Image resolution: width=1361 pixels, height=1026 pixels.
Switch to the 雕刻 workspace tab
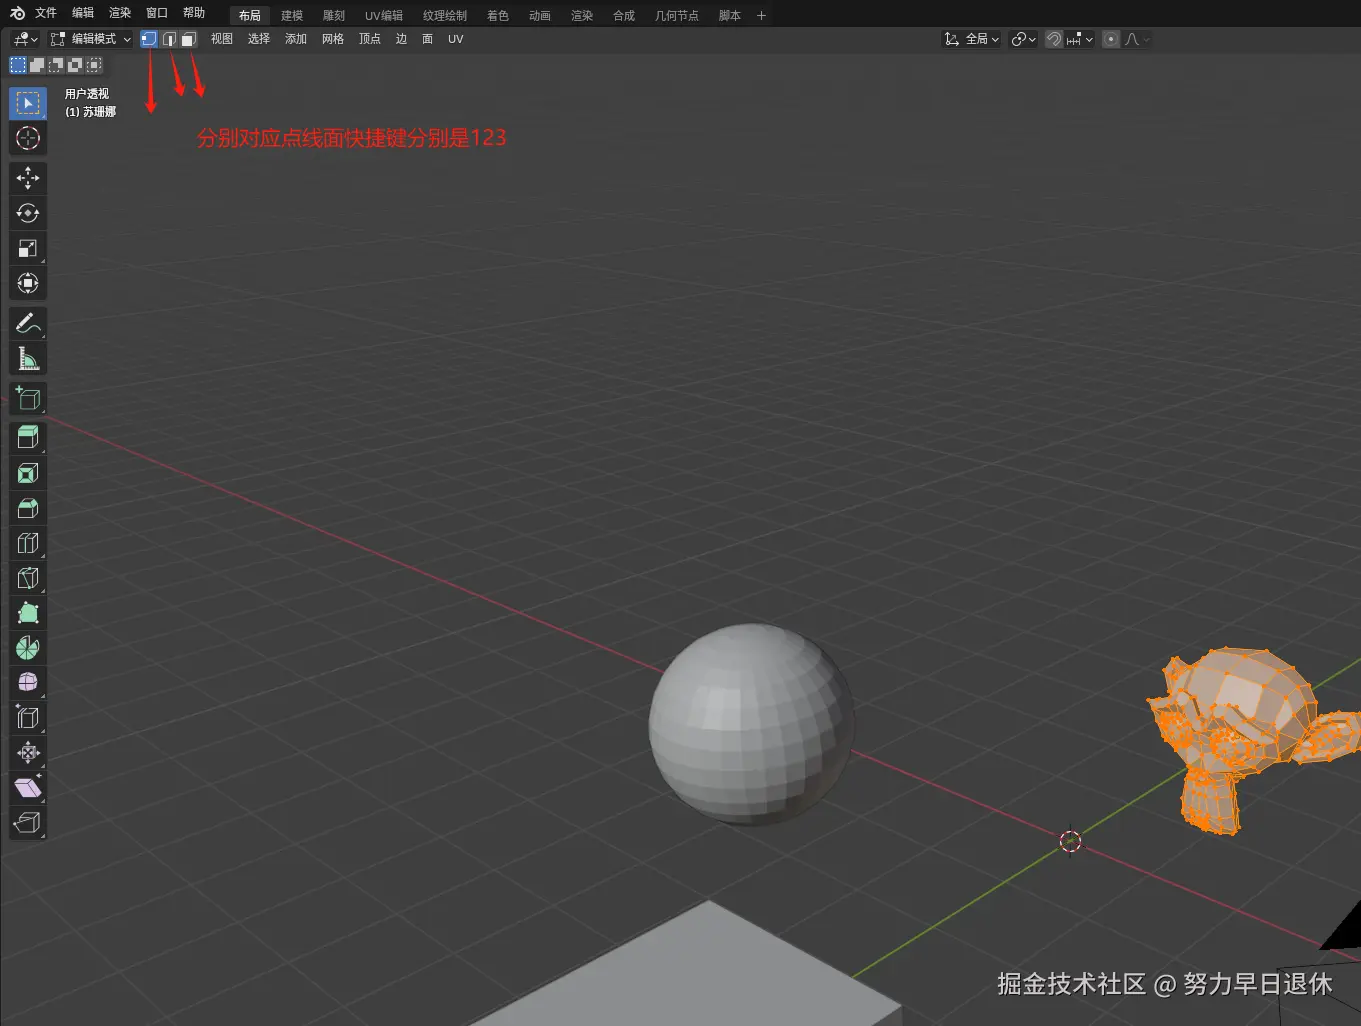click(x=334, y=15)
